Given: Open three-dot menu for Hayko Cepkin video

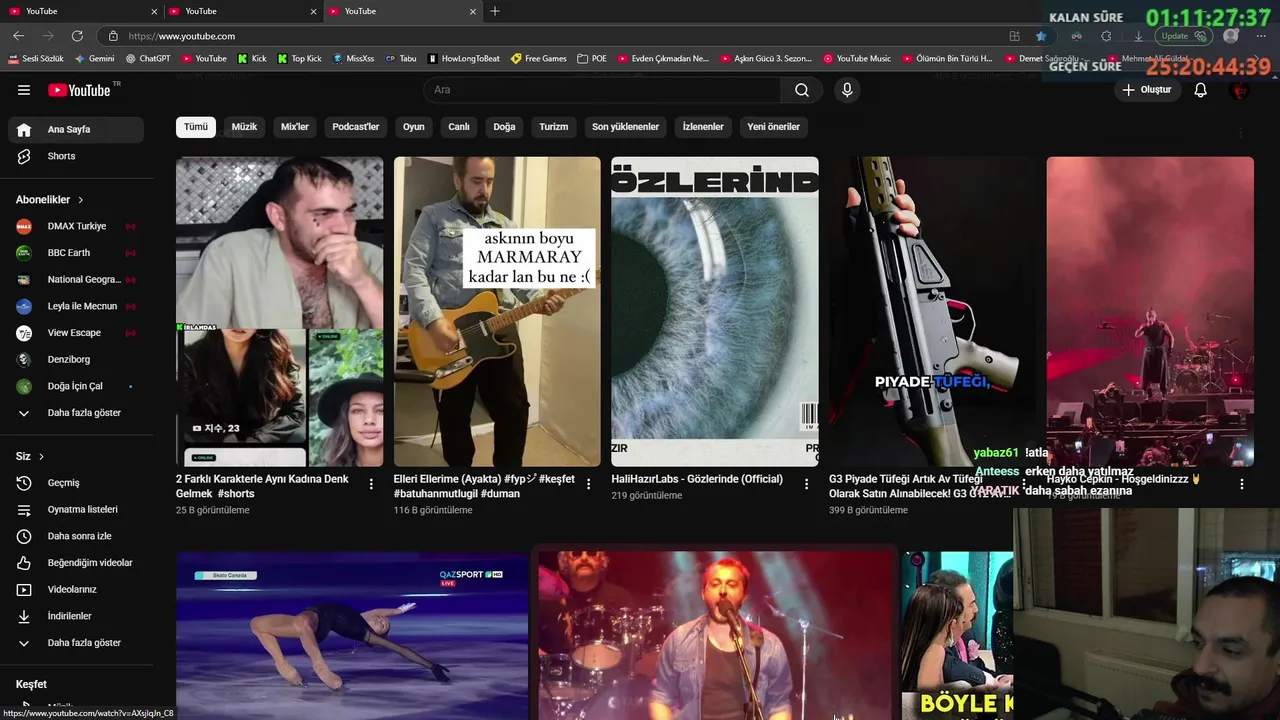Looking at the screenshot, I should point(1242,484).
